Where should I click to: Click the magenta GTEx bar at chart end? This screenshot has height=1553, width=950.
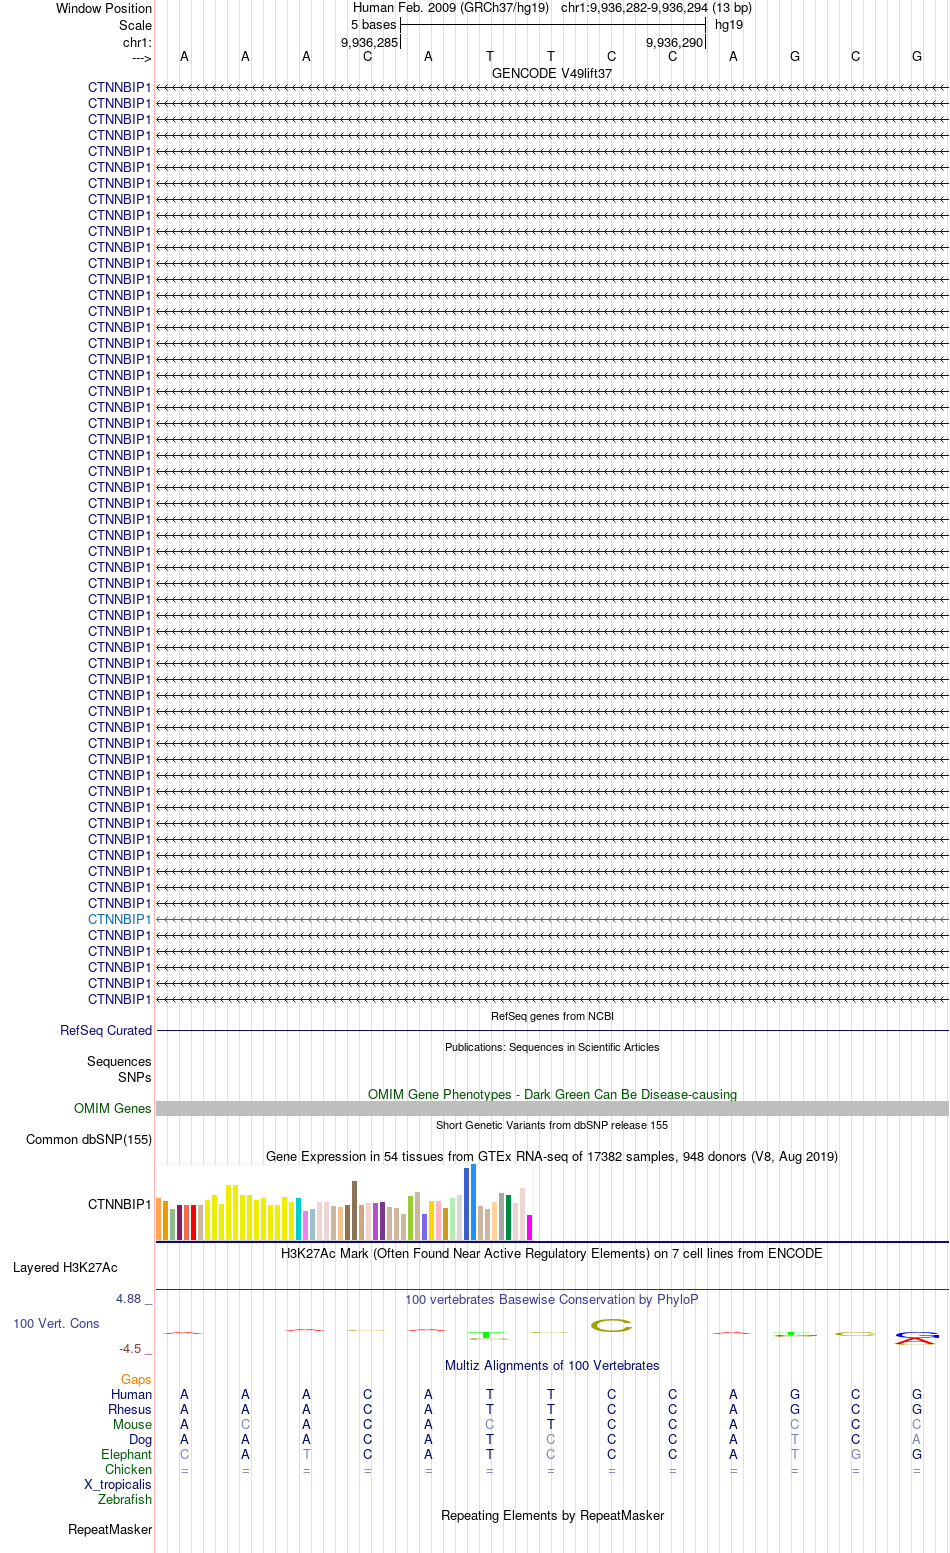pyautogui.click(x=530, y=1227)
